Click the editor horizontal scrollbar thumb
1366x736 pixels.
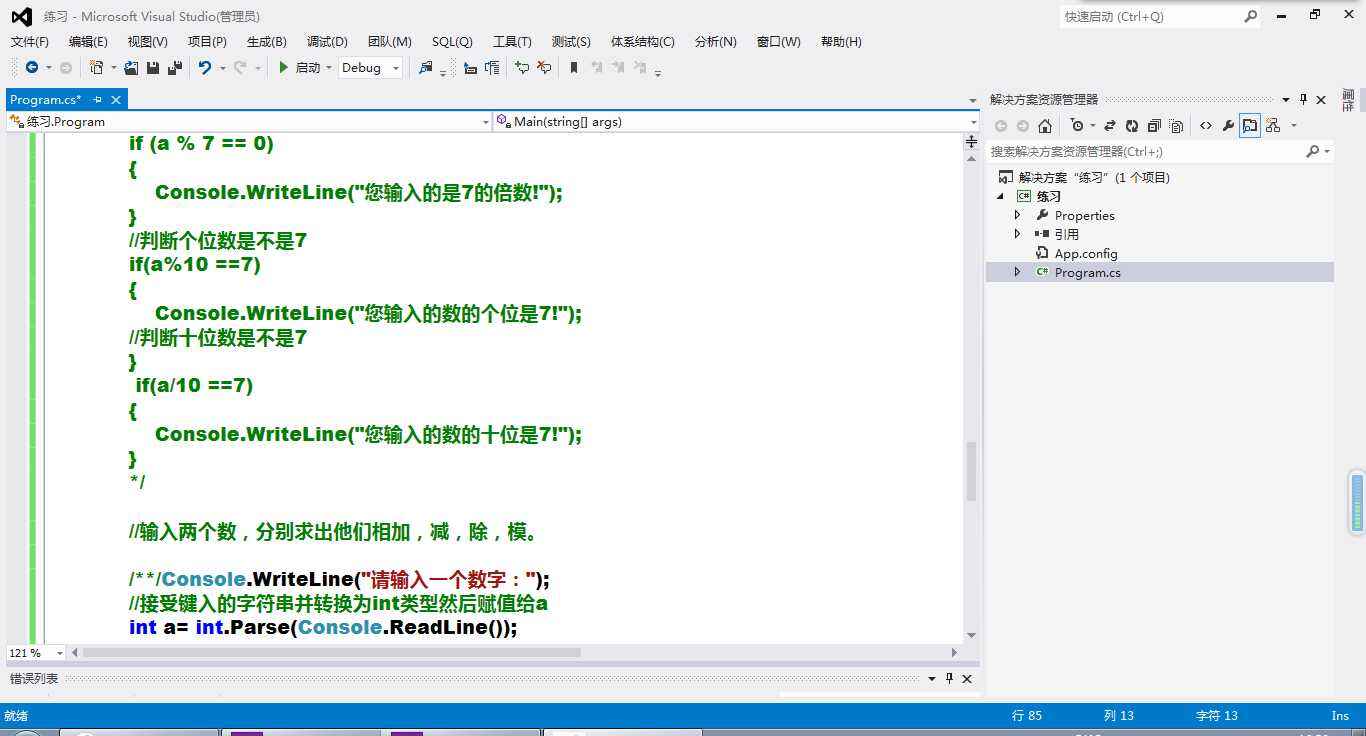tap(331, 653)
